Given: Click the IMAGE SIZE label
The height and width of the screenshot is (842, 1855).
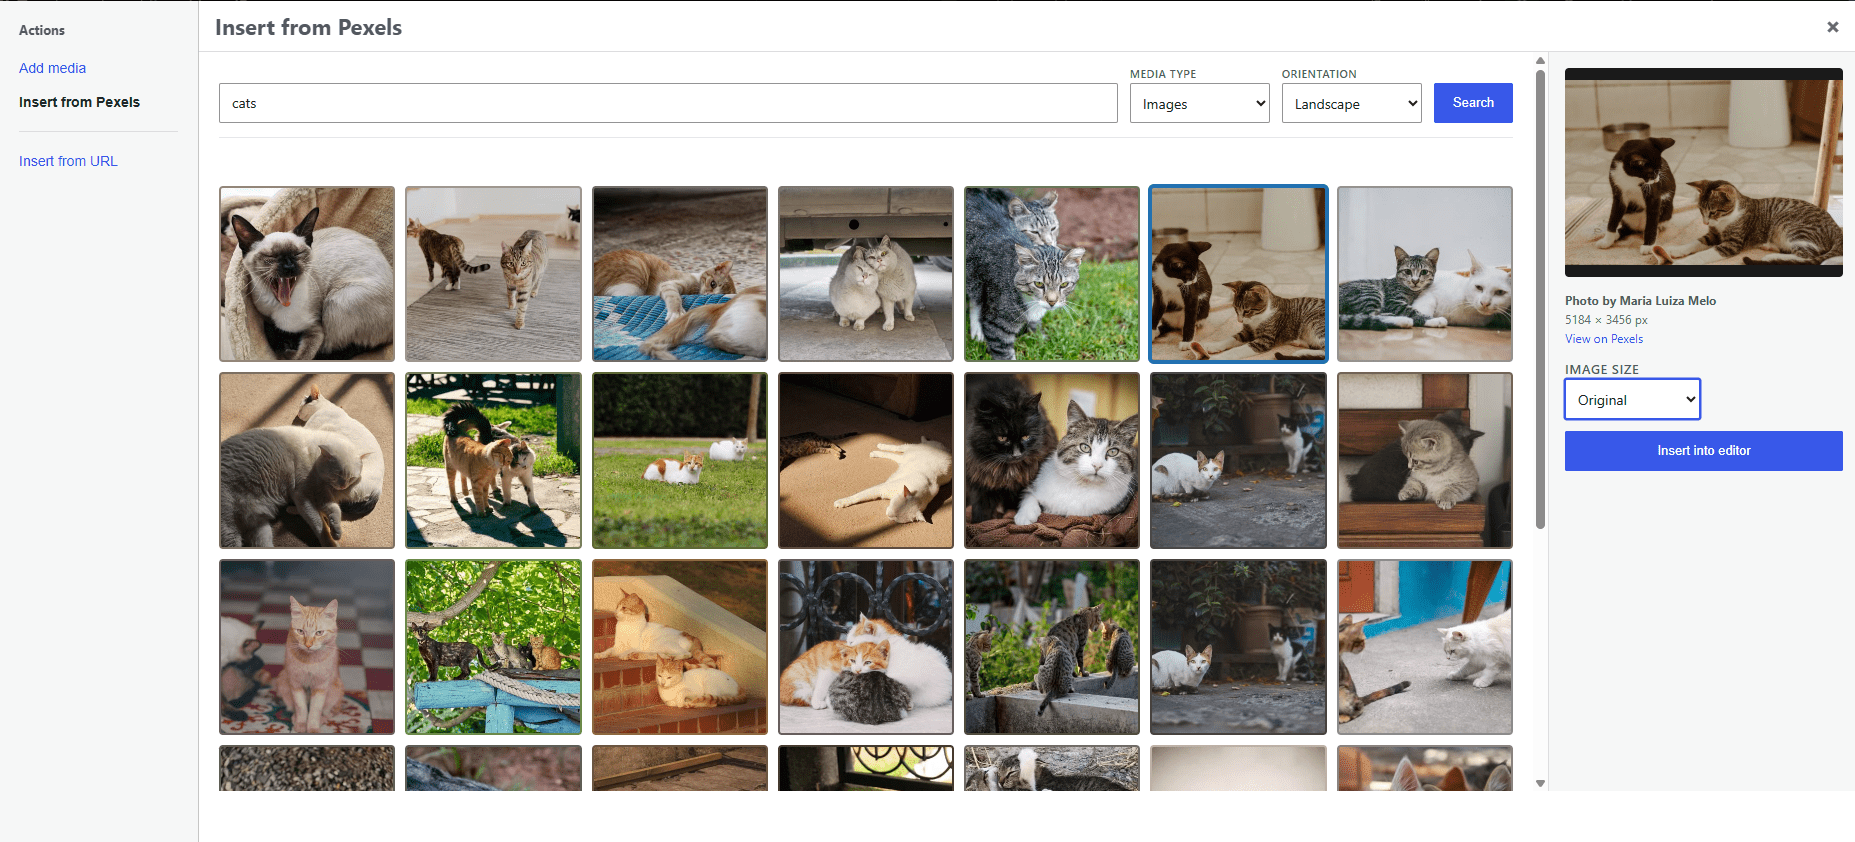Looking at the screenshot, I should [1602, 370].
